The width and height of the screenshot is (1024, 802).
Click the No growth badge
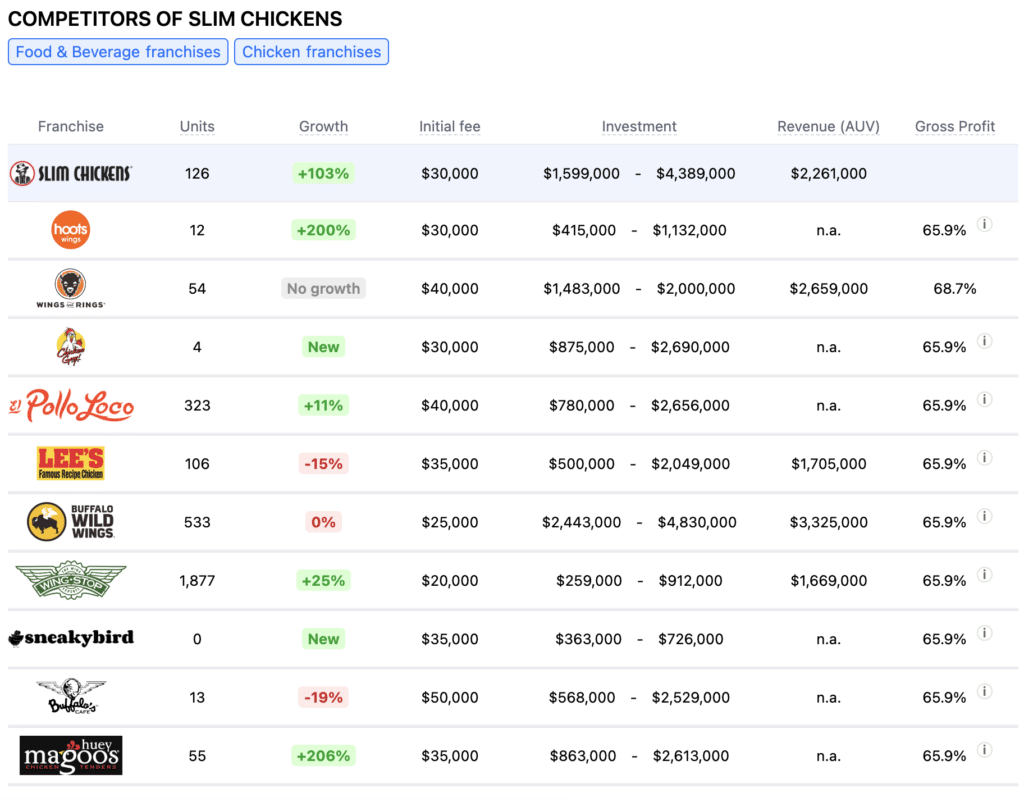[x=323, y=288]
